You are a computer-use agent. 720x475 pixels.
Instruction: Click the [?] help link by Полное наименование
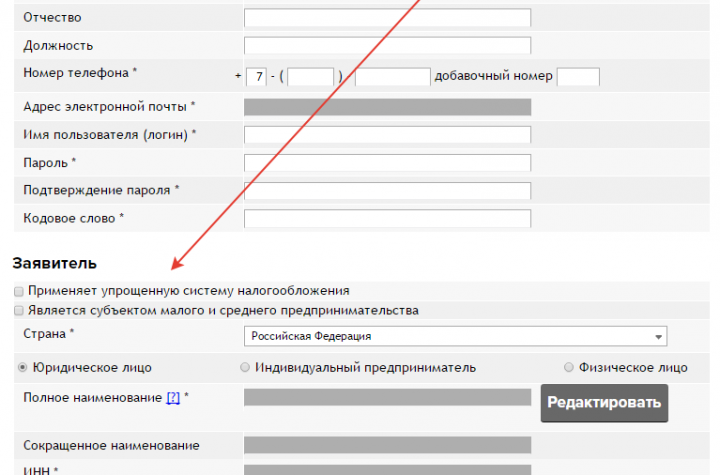173,398
